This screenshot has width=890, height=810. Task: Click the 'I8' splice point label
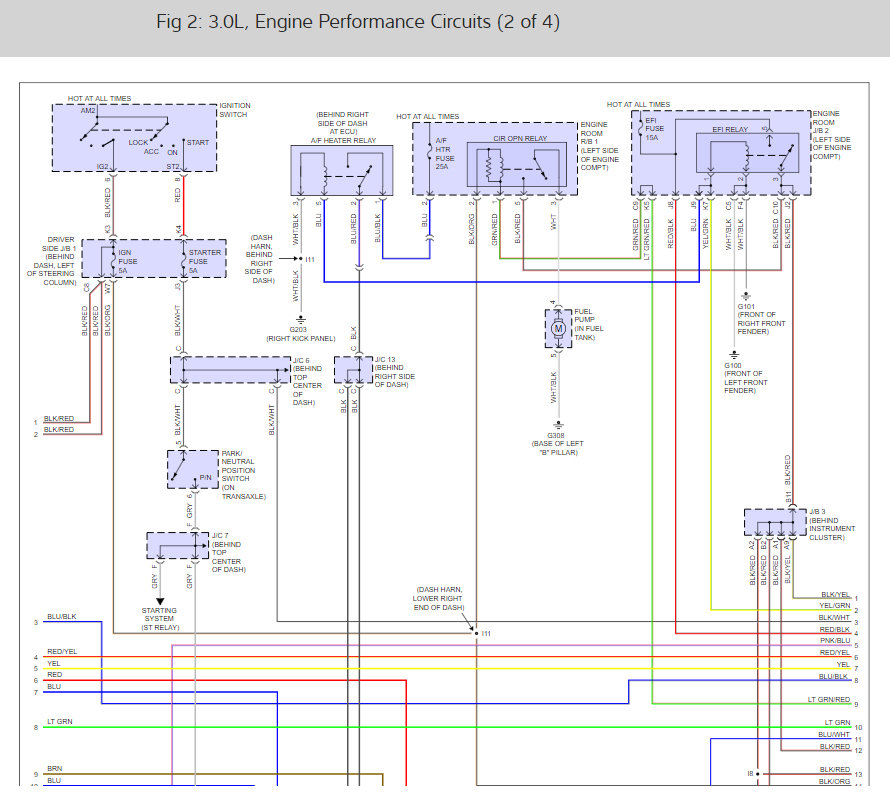click(x=750, y=774)
